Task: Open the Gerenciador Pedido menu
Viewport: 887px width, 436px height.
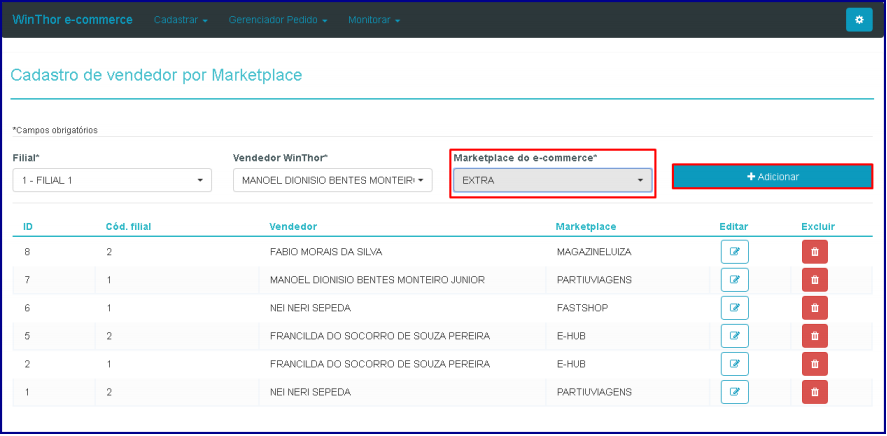Action: (278, 20)
